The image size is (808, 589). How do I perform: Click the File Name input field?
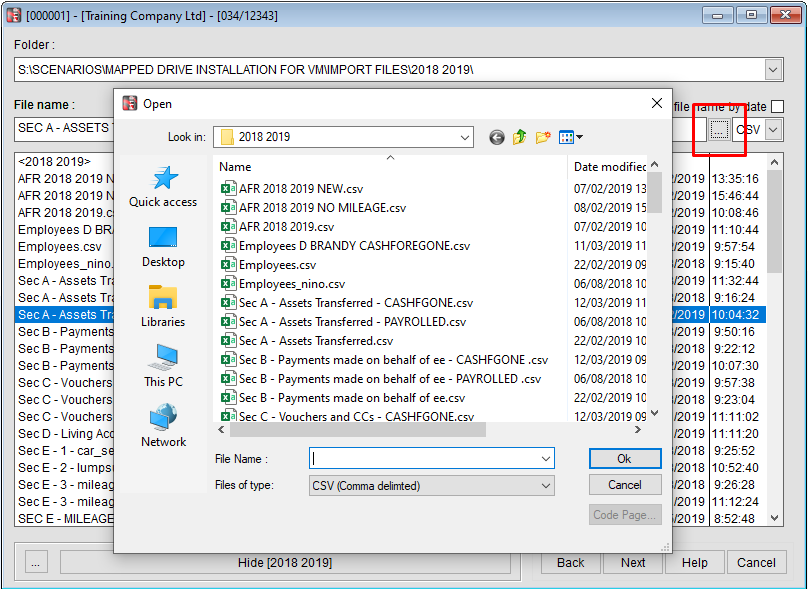pos(424,459)
